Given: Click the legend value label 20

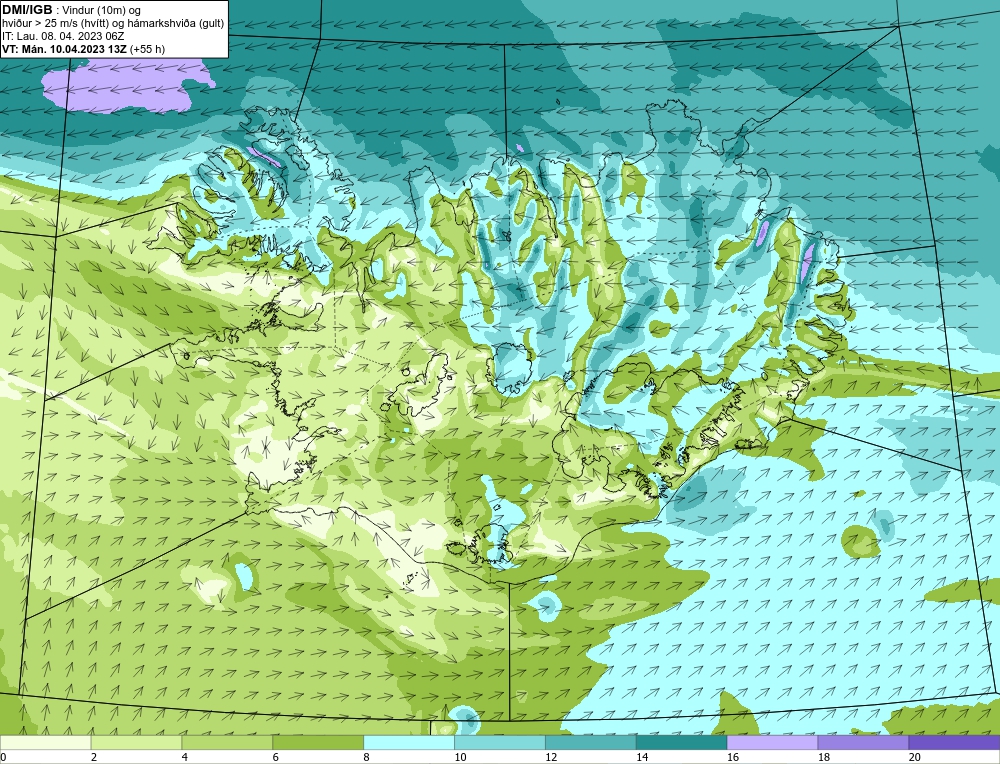Looking at the screenshot, I should [913, 757].
